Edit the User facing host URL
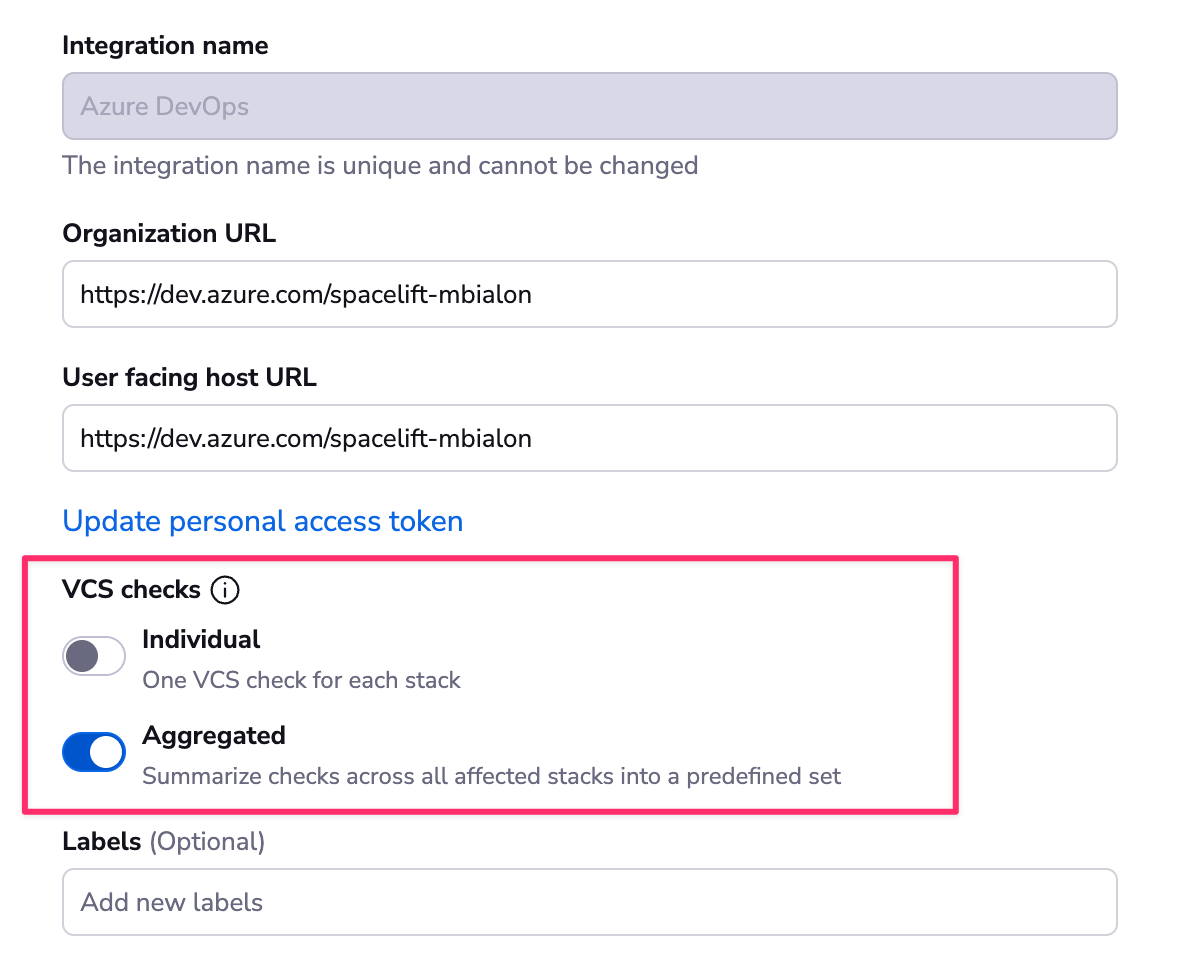The height and width of the screenshot is (966, 1200). pos(590,438)
